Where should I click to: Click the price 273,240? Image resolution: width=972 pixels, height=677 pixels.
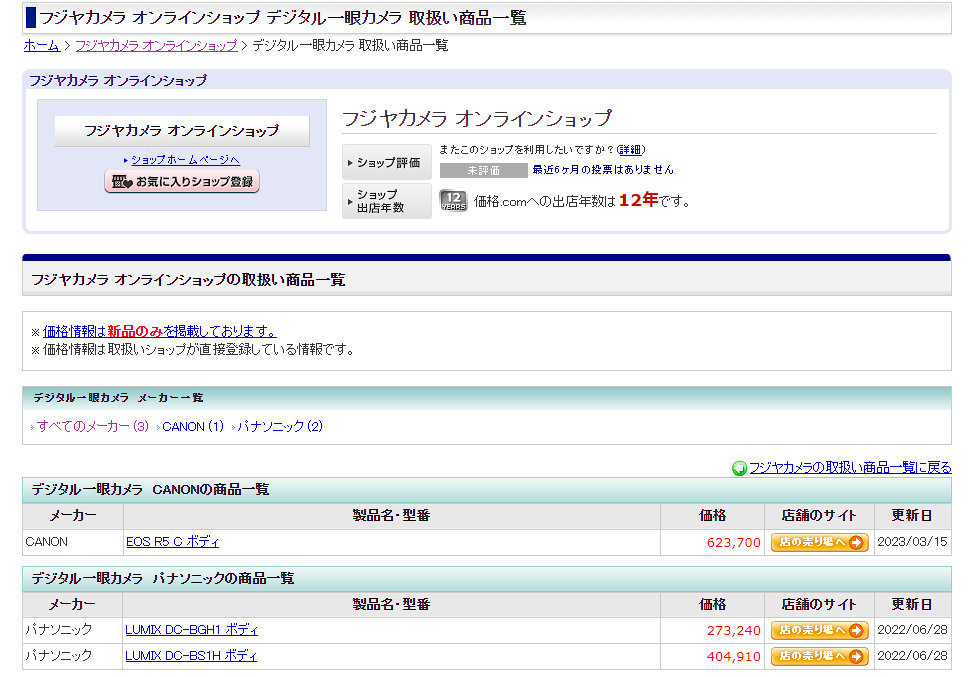[x=733, y=631]
